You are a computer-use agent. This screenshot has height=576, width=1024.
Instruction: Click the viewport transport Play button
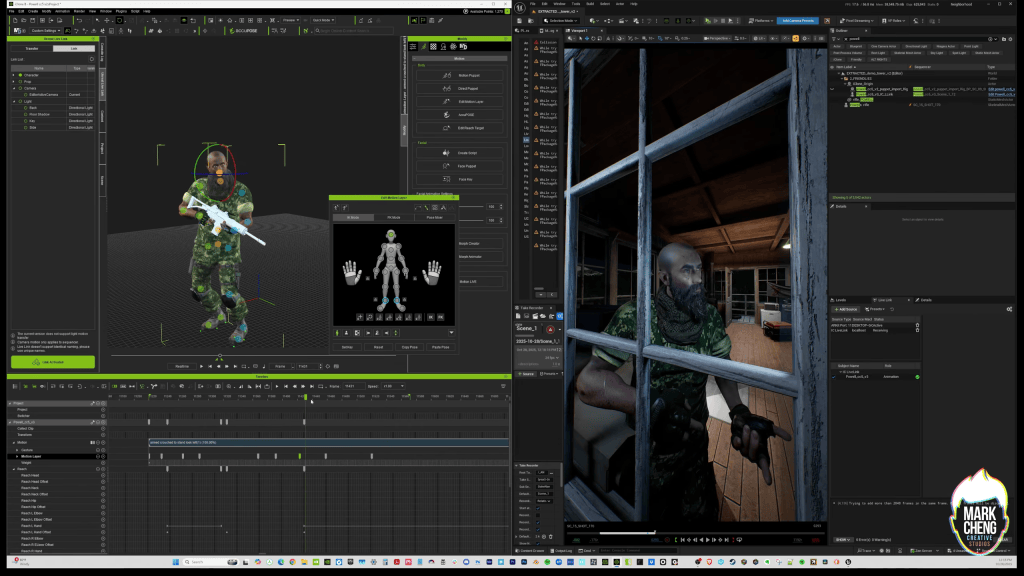201,366
